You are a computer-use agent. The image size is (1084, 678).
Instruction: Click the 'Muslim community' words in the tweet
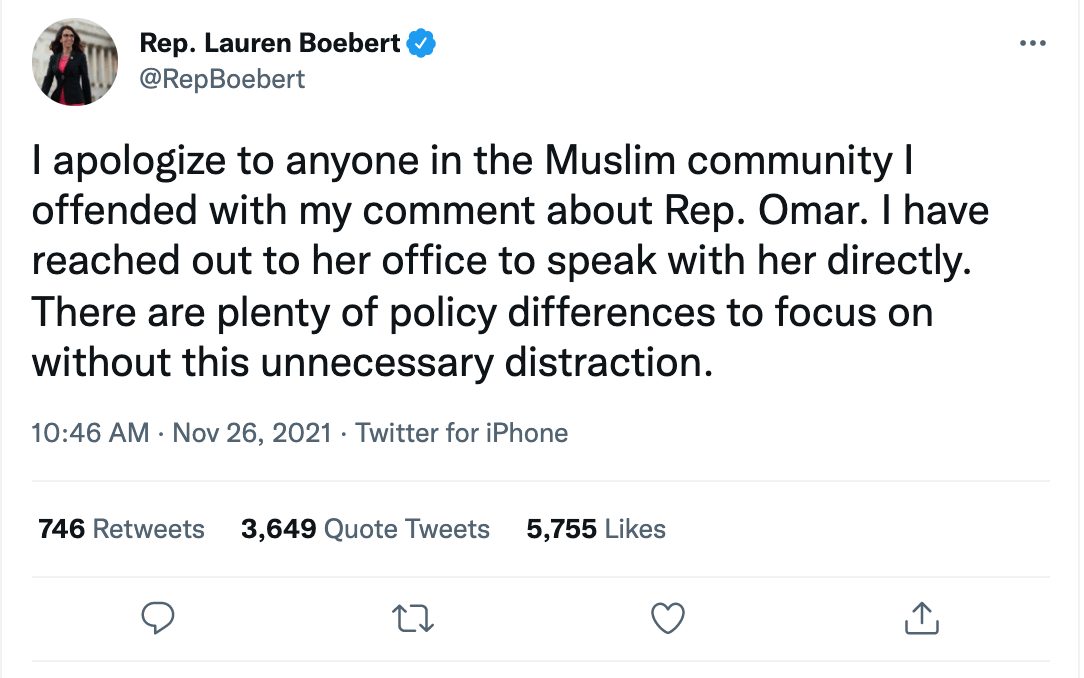pyautogui.click(x=719, y=162)
